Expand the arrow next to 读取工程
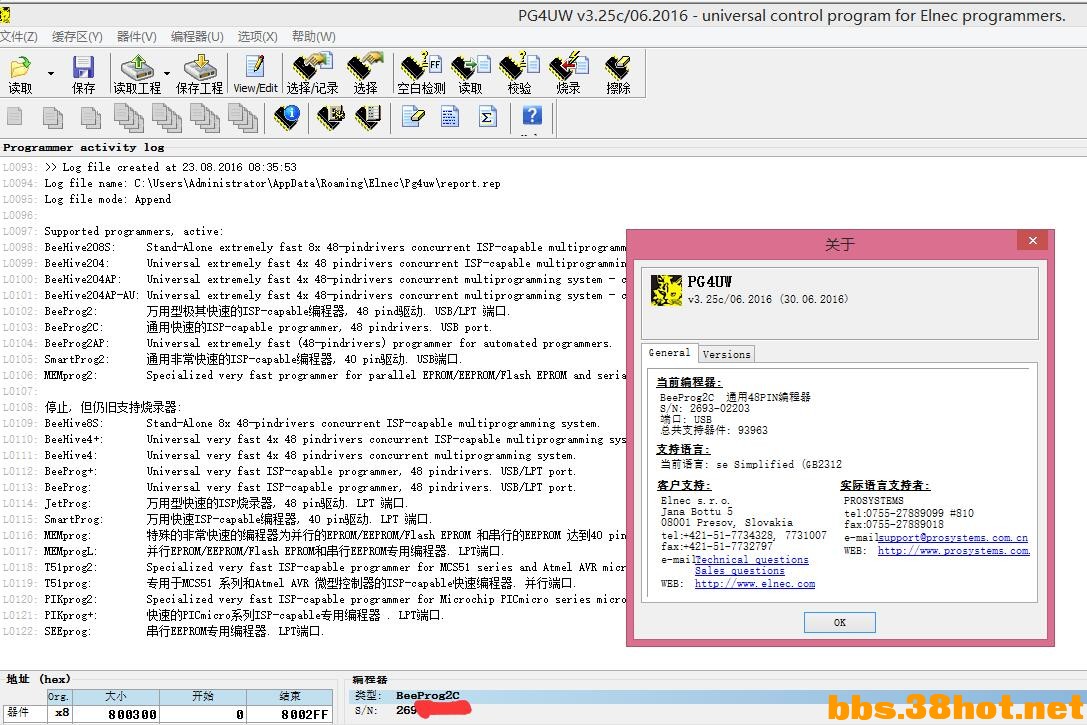Image resolution: width=1087 pixels, height=725 pixels. coord(167,73)
